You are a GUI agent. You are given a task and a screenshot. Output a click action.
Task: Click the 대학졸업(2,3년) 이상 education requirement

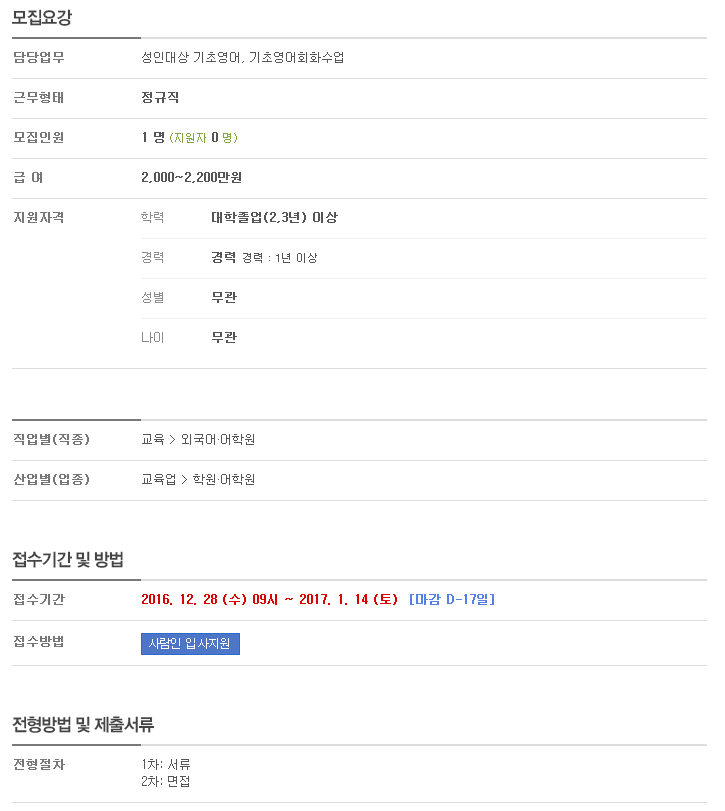(275, 217)
